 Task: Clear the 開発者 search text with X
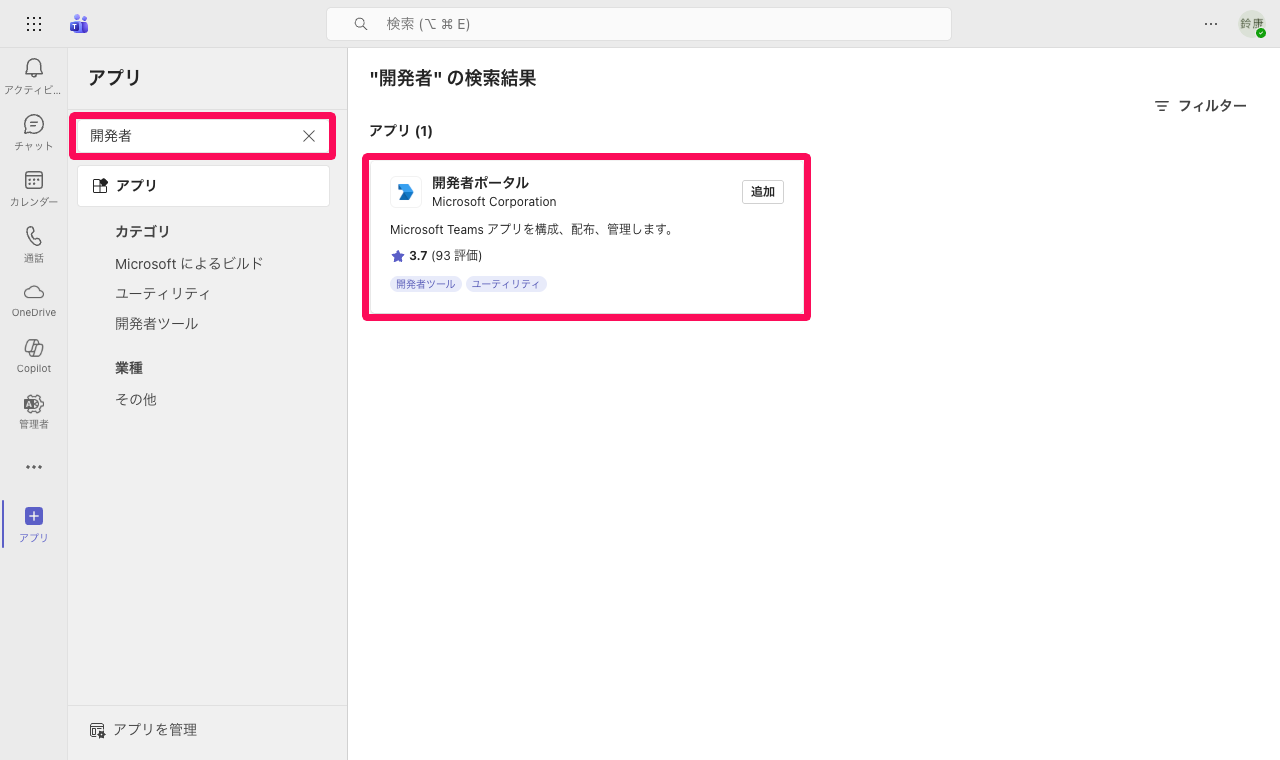tap(309, 136)
